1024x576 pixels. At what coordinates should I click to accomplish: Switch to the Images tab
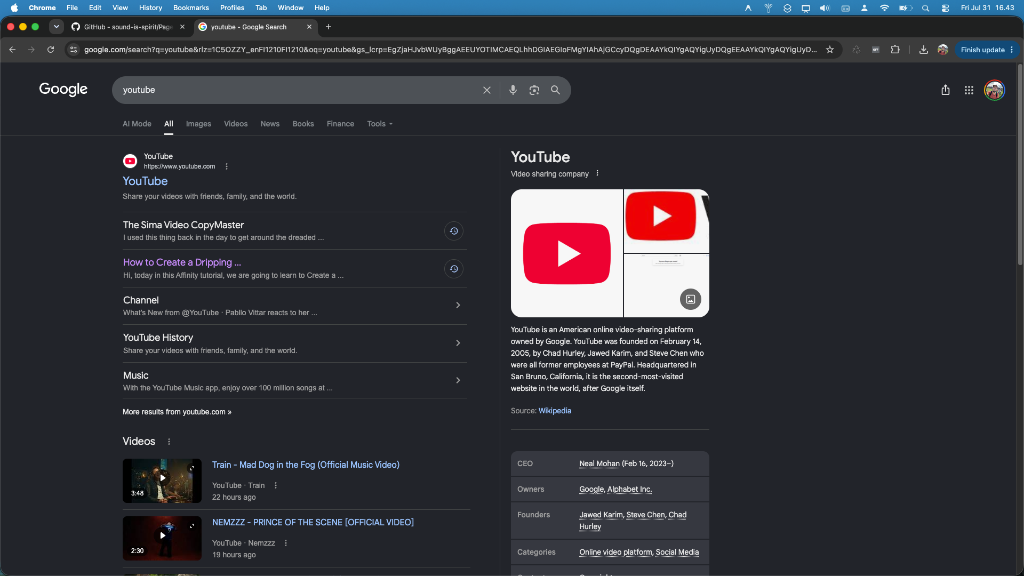[199, 123]
